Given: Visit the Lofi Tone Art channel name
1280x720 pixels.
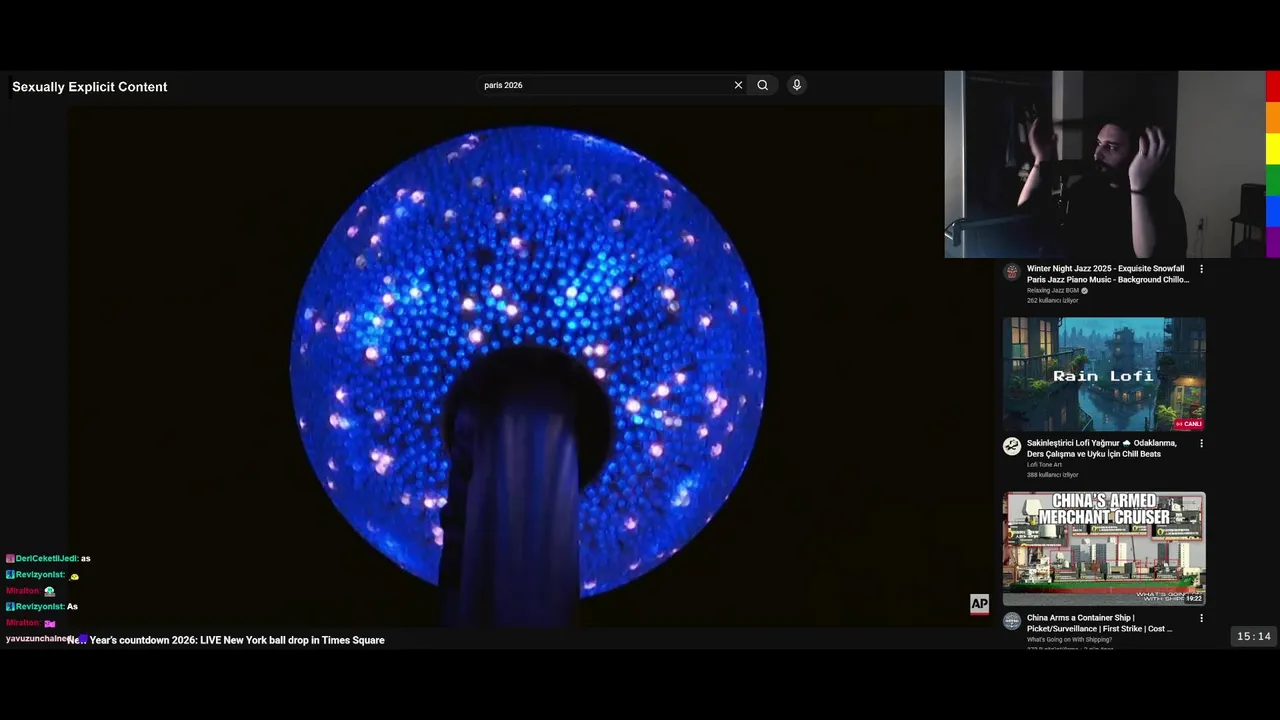Looking at the screenshot, I should (x=1044, y=465).
